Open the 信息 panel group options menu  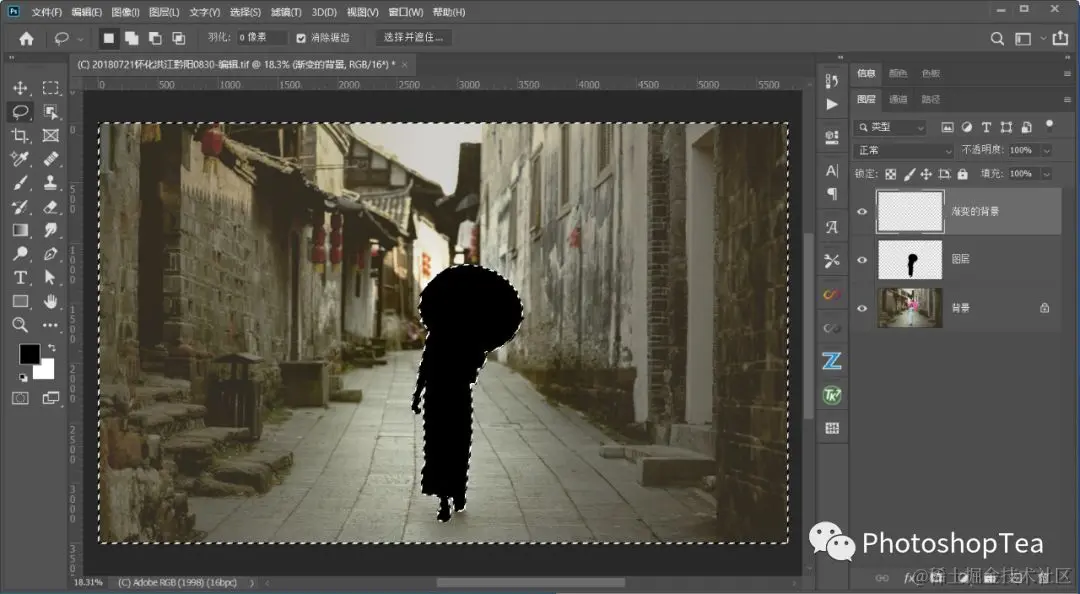click(1067, 74)
